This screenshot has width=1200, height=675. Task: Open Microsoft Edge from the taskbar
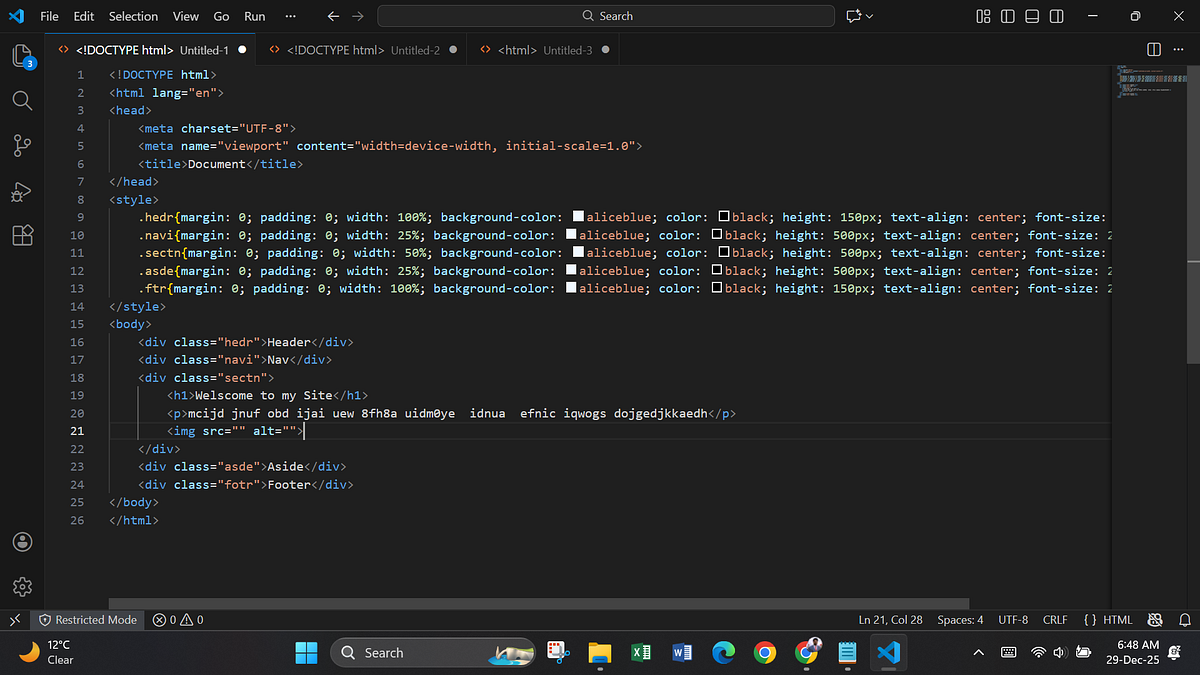[x=723, y=653]
